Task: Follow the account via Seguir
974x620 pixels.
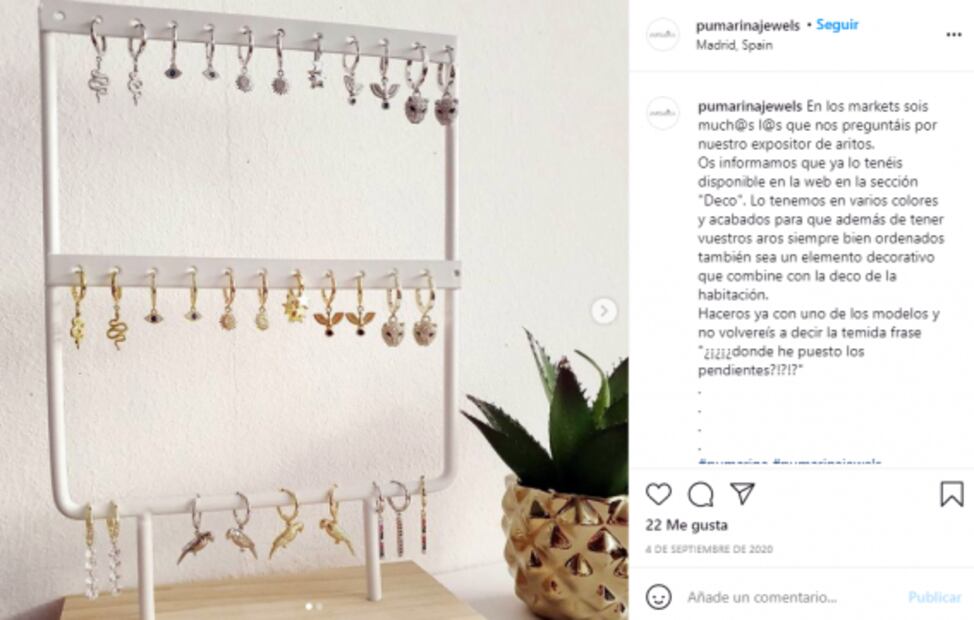Action: [837, 25]
